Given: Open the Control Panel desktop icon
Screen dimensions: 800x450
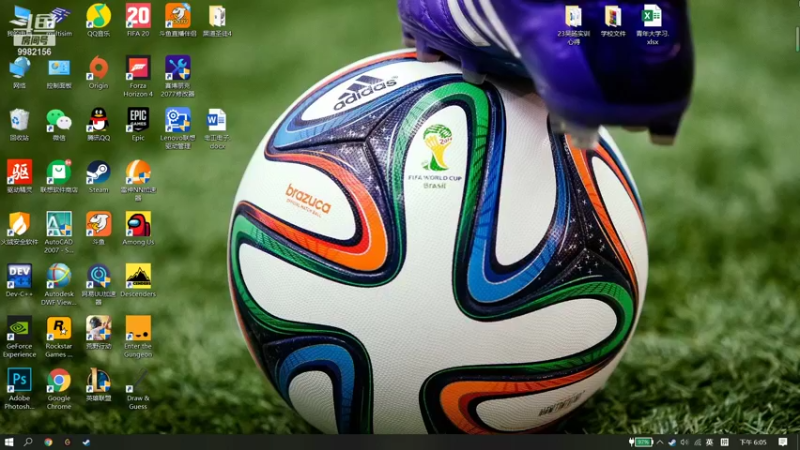Looking at the screenshot, I should tap(59, 72).
